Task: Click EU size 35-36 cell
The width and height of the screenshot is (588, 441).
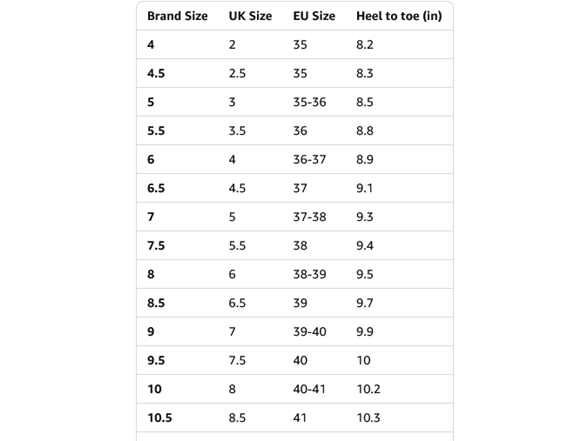Action: tap(309, 102)
